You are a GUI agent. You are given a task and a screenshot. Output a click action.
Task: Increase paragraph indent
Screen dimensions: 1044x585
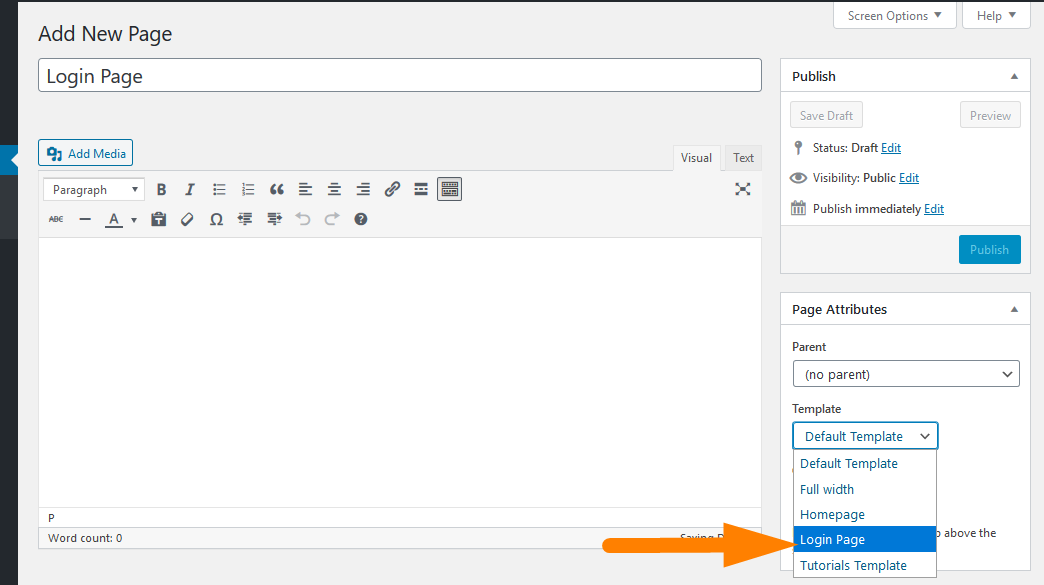(274, 219)
